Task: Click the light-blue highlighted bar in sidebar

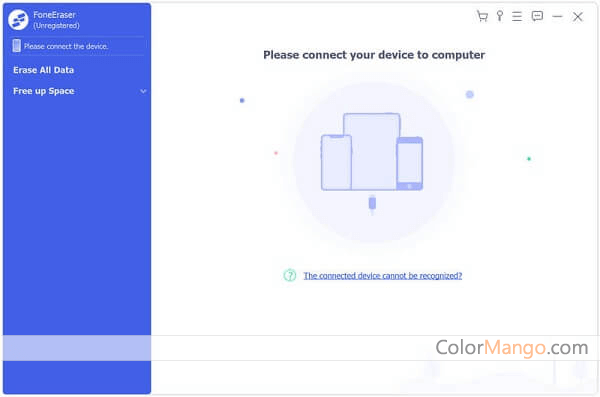Action: 77,348
